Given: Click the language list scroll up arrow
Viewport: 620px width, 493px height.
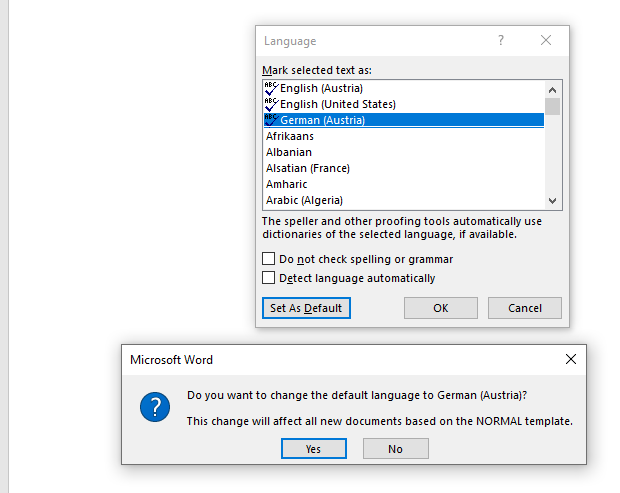Looking at the screenshot, I should coord(552,90).
